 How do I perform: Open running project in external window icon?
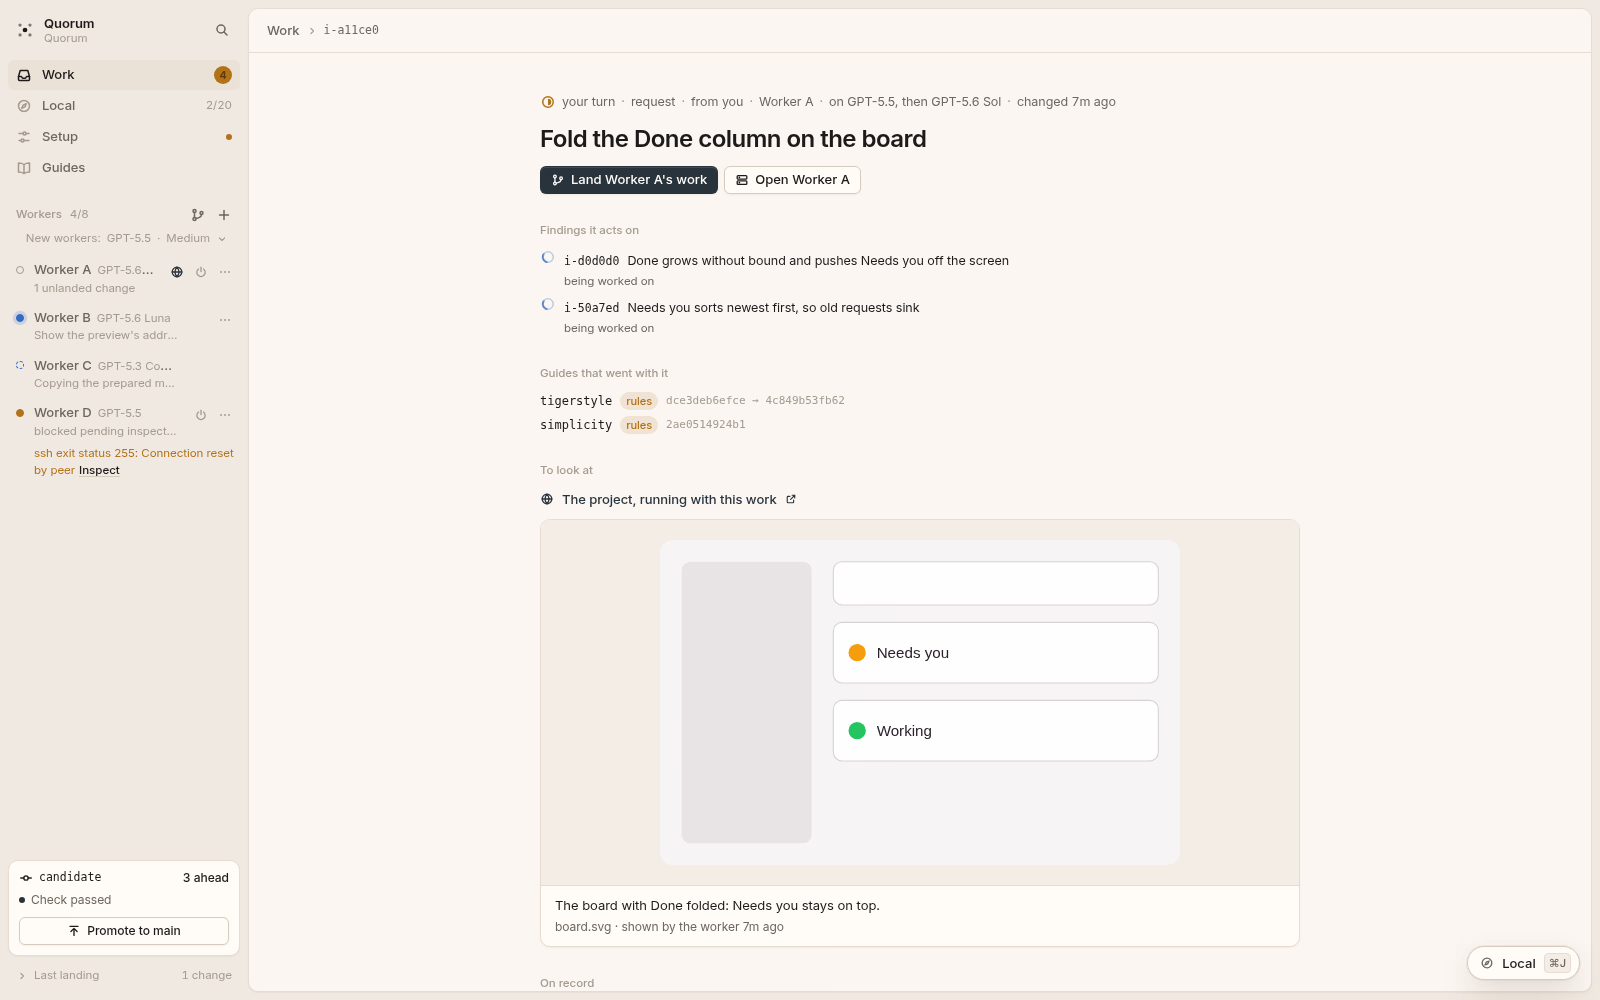coord(791,500)
